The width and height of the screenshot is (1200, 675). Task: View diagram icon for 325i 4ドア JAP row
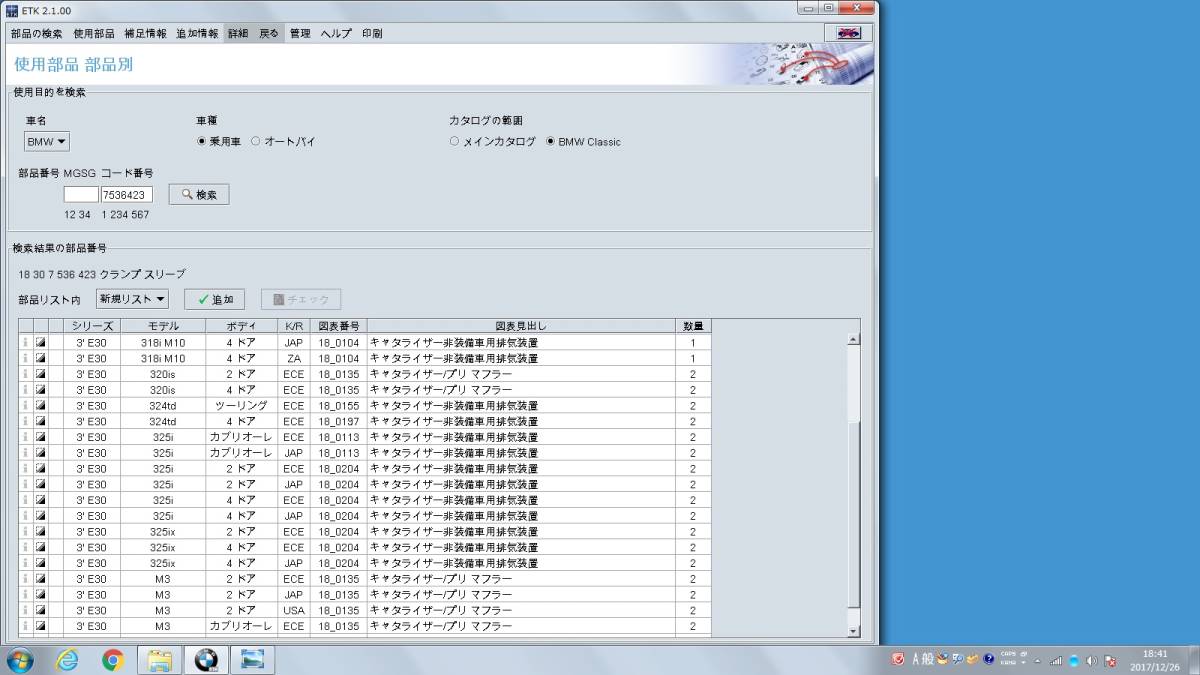pos(41,515)
